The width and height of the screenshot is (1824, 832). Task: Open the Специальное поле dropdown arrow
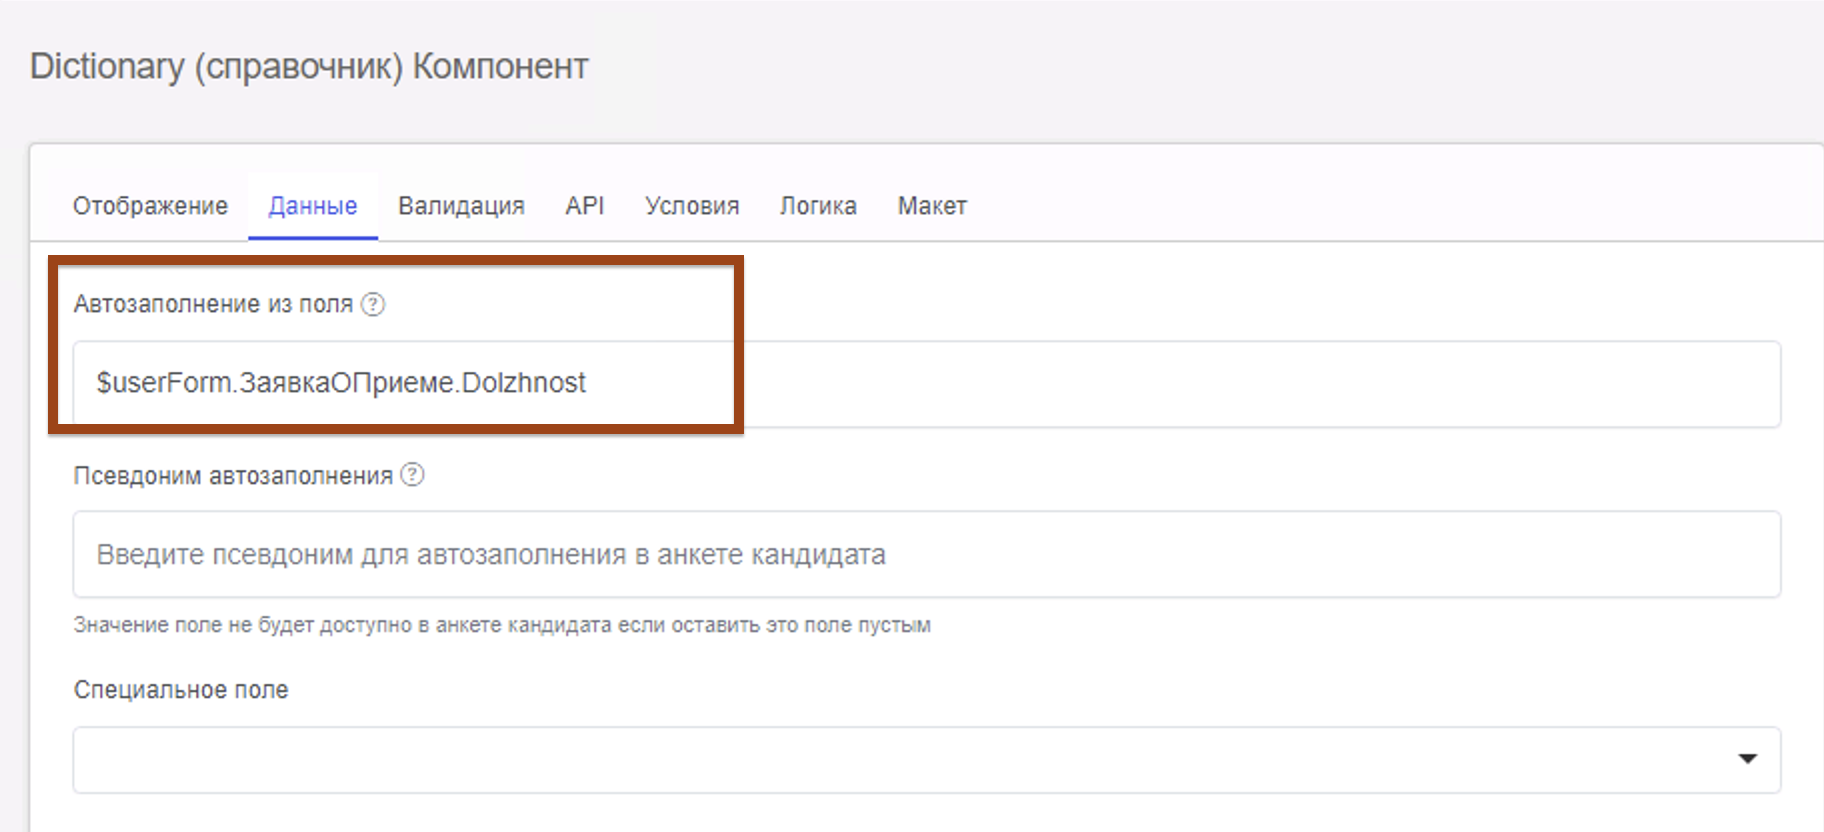(x=1747, y=759)
